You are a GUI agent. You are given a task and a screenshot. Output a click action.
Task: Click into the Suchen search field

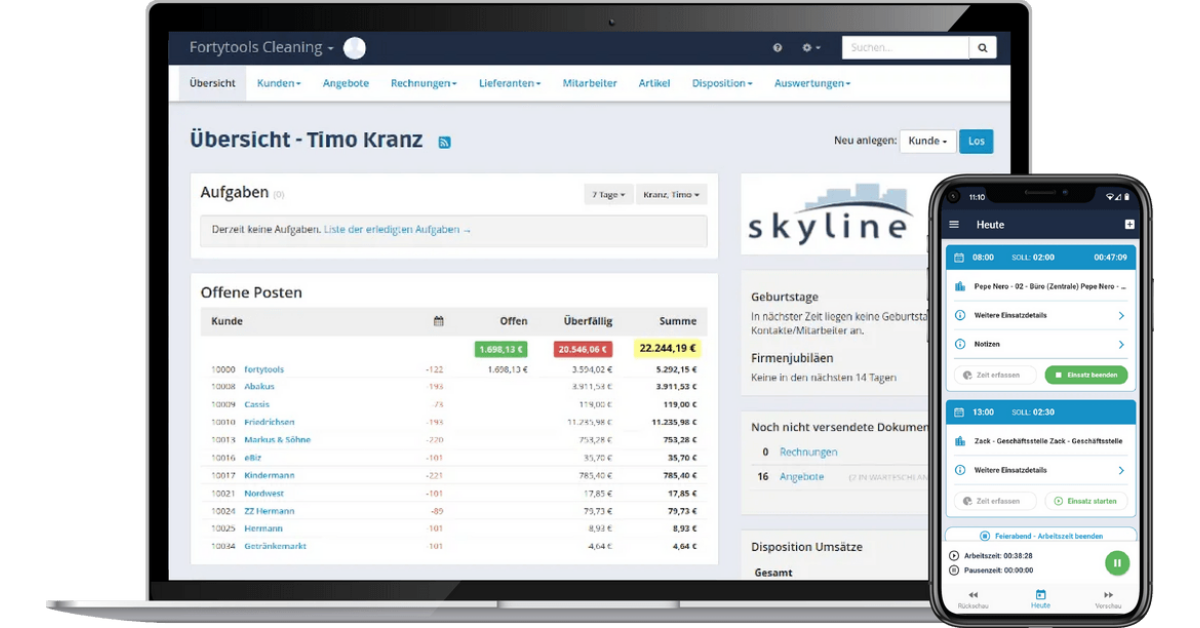pyautogui.click(x=904, y=48)
